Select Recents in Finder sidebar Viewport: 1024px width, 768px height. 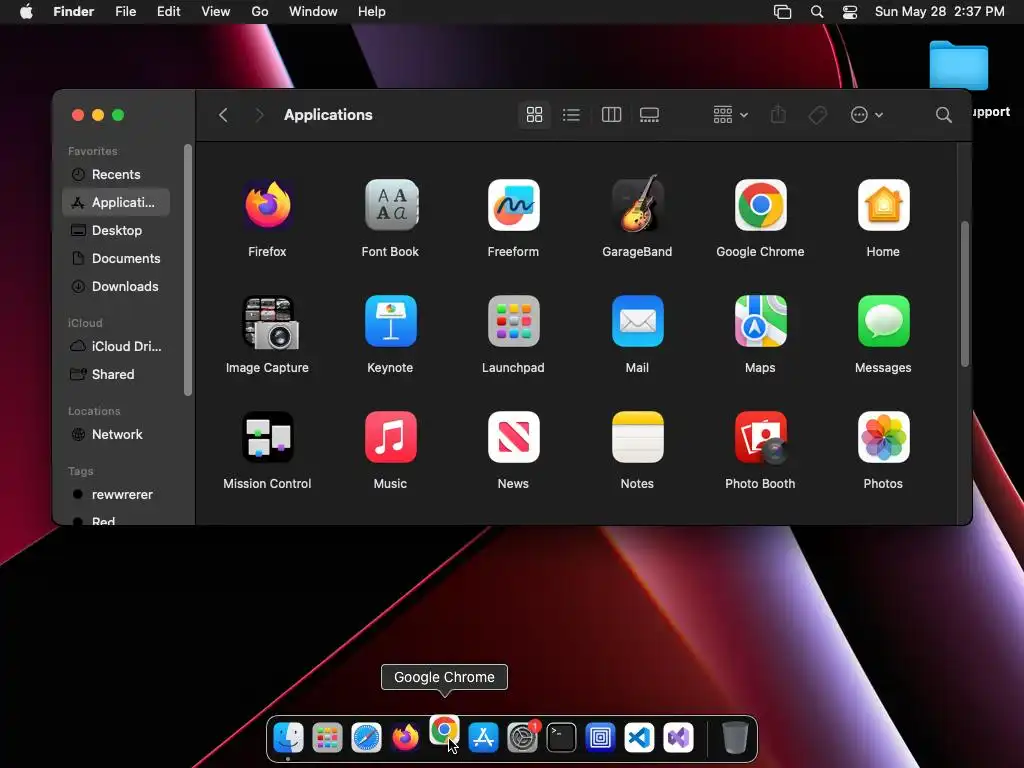[x=116, y=174]
